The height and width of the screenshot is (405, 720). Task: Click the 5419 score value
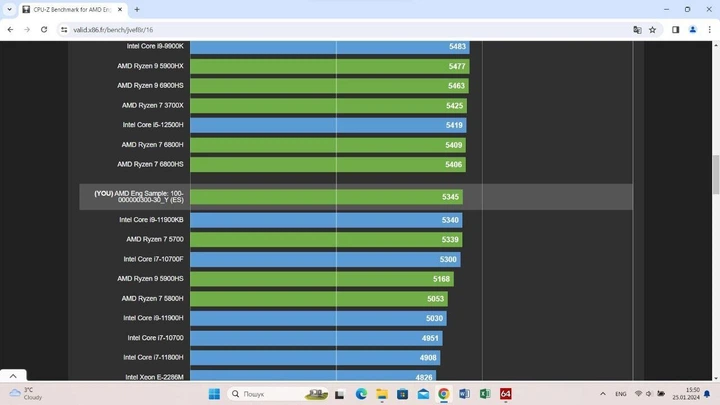(x=454, y=125)
